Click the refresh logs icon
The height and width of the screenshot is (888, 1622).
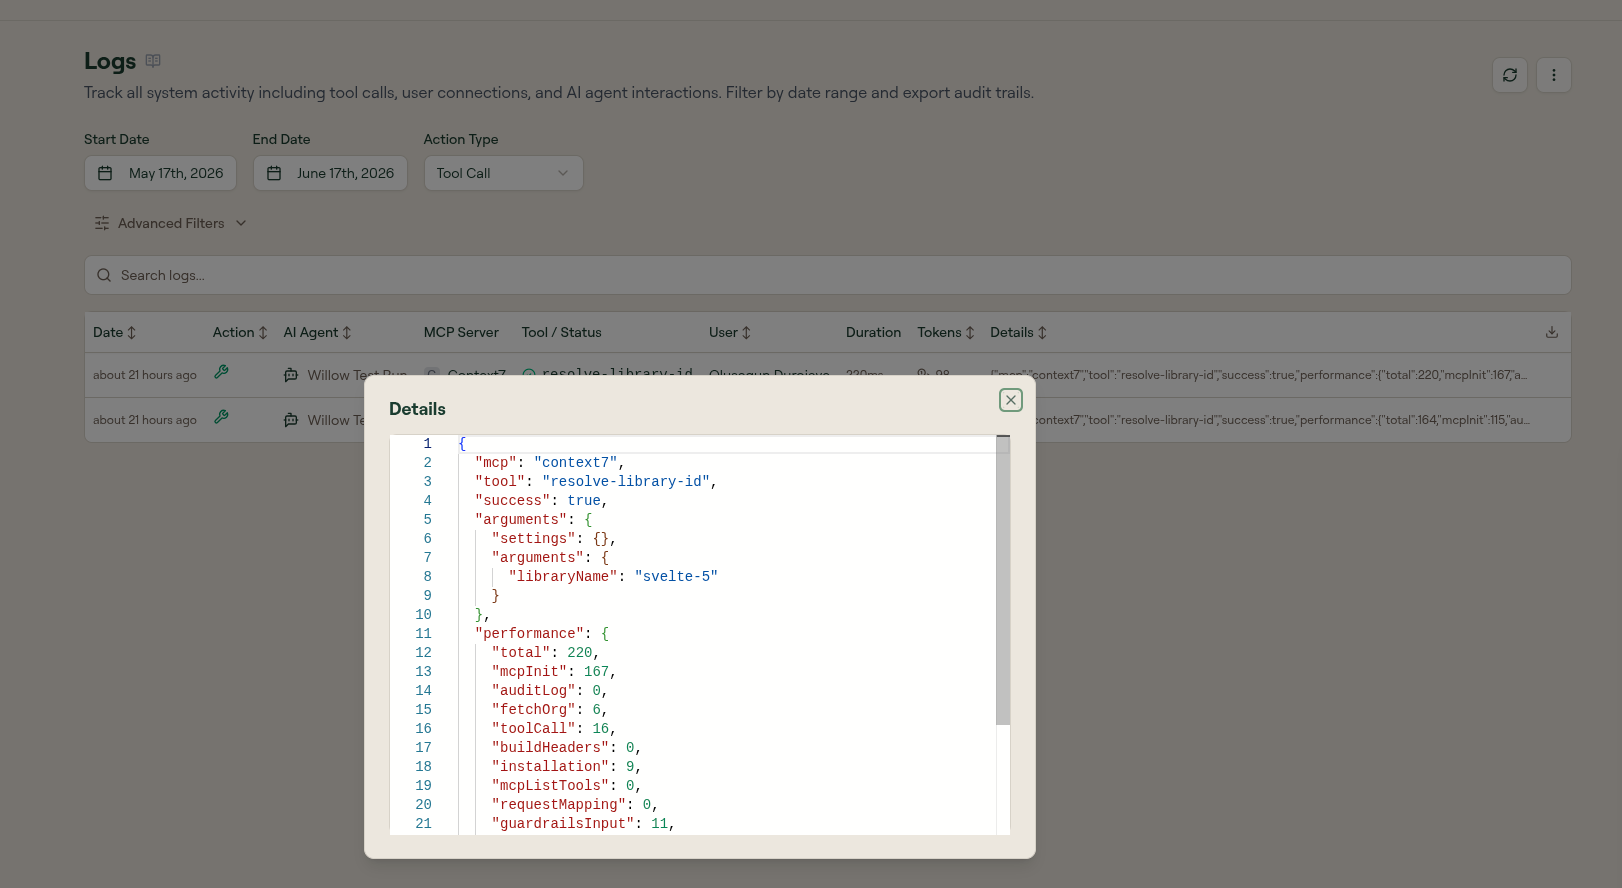point(1510,75)
